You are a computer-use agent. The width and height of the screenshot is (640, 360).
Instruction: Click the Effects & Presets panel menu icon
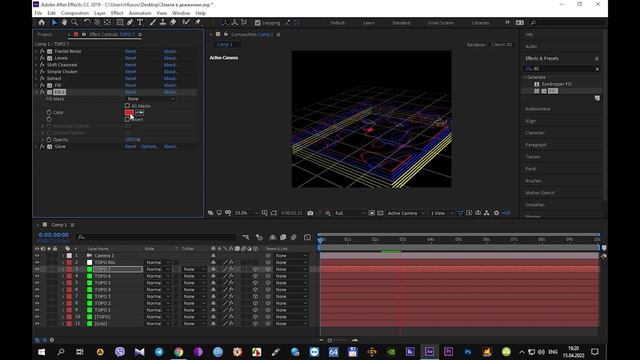point(597,58)
